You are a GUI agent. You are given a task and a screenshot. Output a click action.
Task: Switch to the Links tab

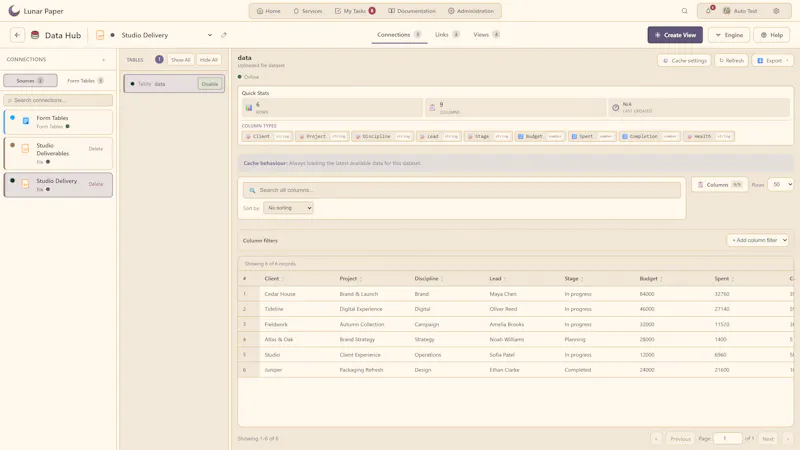(447, 35)
